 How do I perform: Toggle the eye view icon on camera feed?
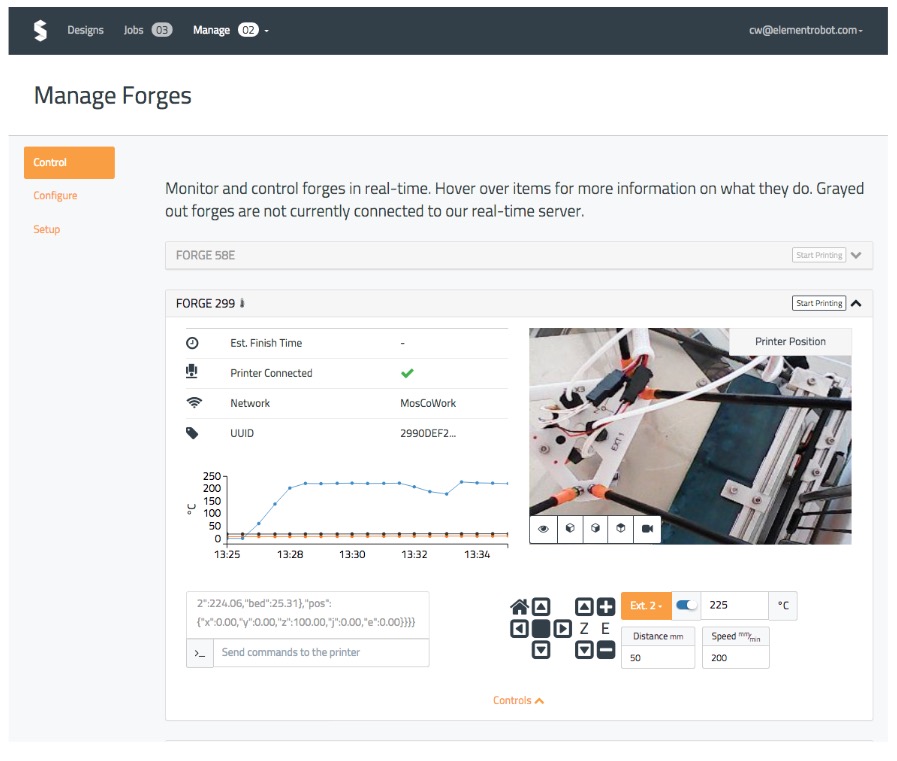pyautogui.click(x=543, y=529)
